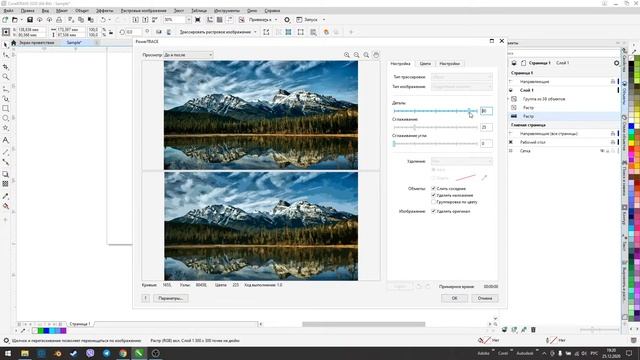Open the Просмотр preview mode dropdown
This screenshot has width=640, height=360.
tap(188, 55)
